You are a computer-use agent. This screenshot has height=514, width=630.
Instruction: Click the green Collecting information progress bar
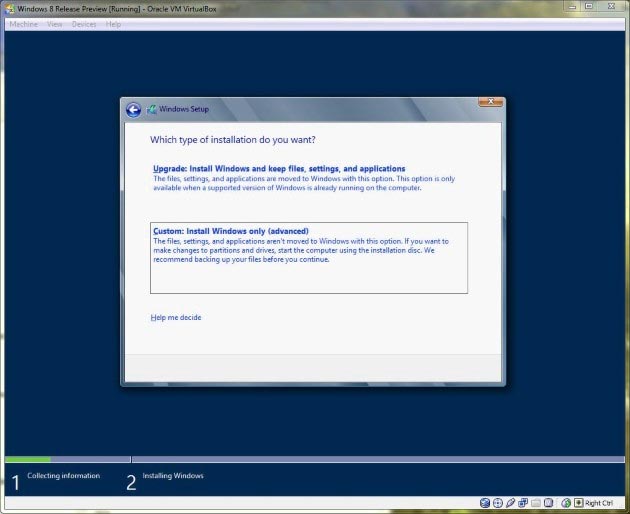[28, 459]
